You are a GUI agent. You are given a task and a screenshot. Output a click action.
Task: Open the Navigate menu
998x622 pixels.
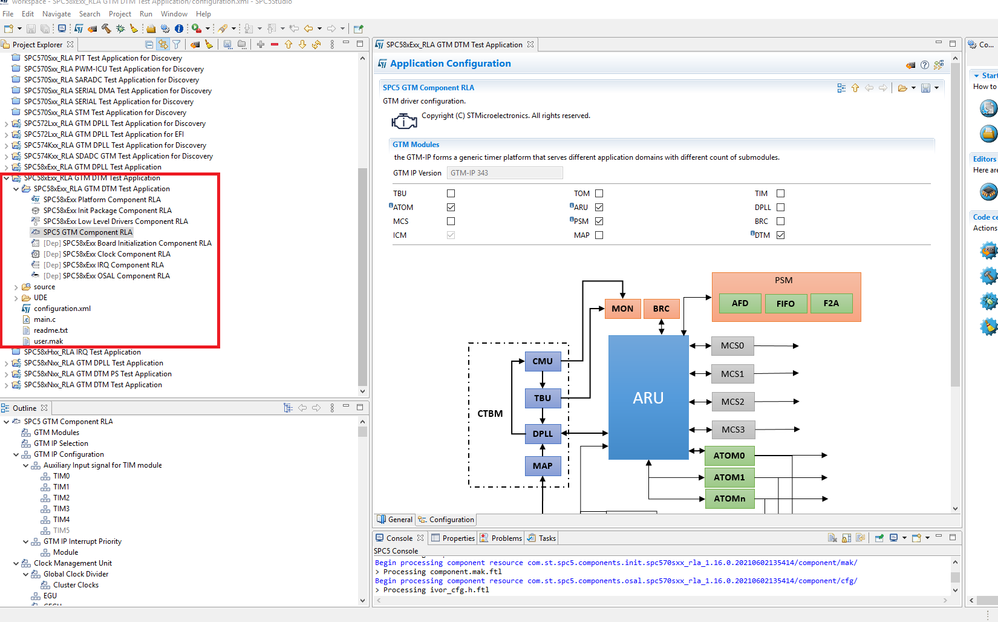pos(57,13)
